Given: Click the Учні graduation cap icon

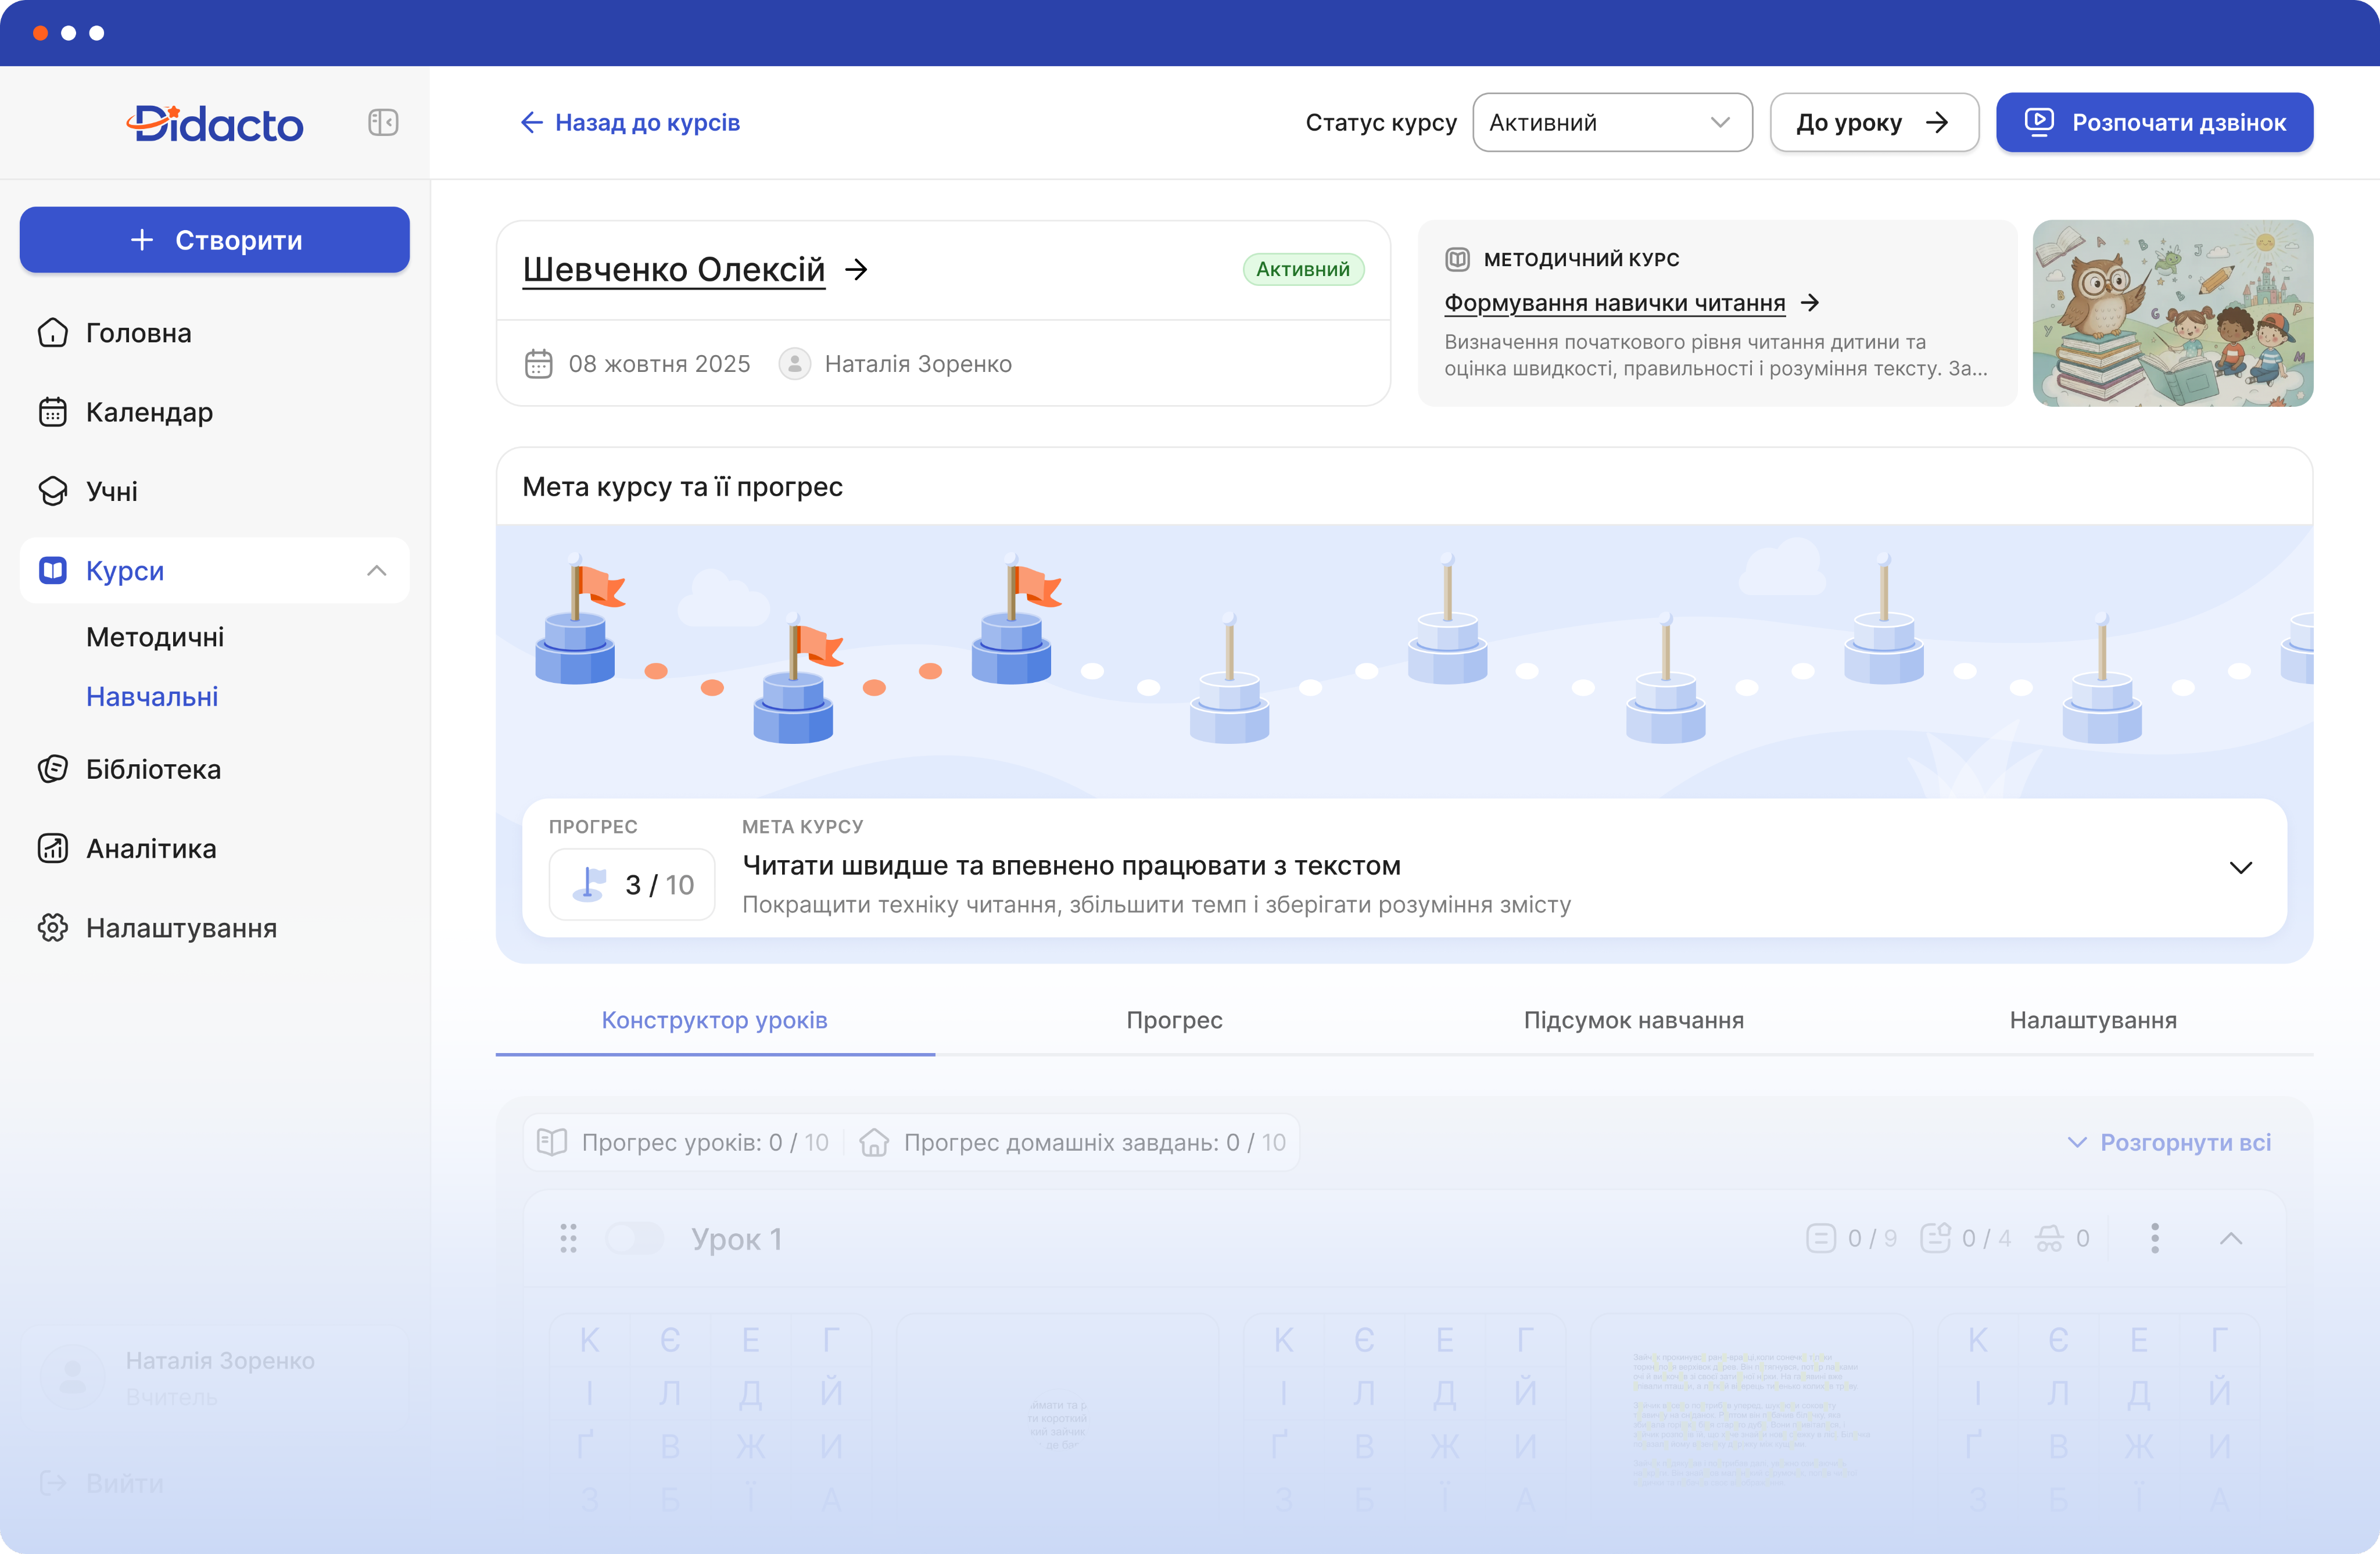Looking at the screenshot, I should (x=53, y=491).
